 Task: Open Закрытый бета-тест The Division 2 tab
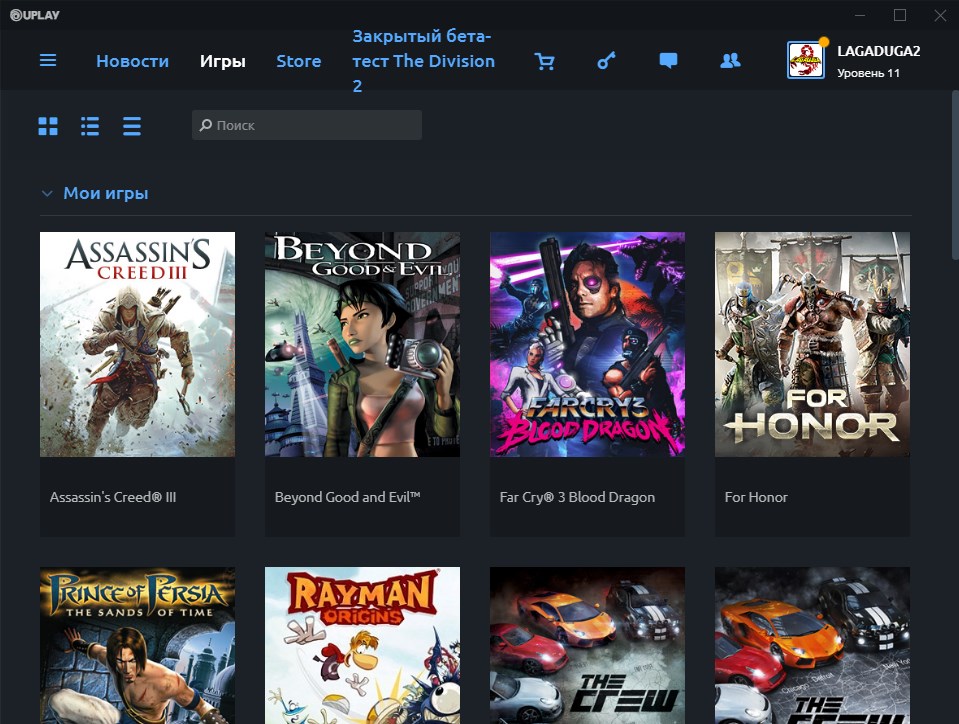click(x=423, y=61)
